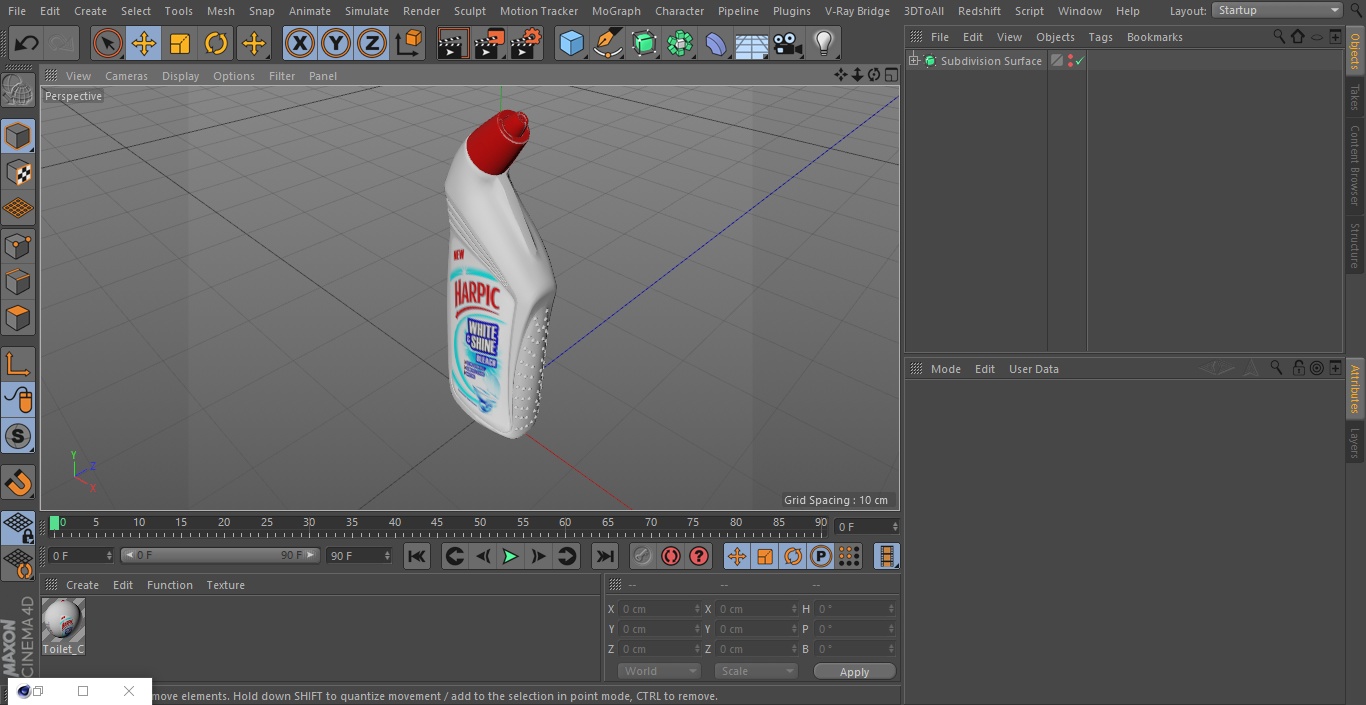Switch to Structure side tab
Screen dimensions: 1366x705
(1355, 246)
